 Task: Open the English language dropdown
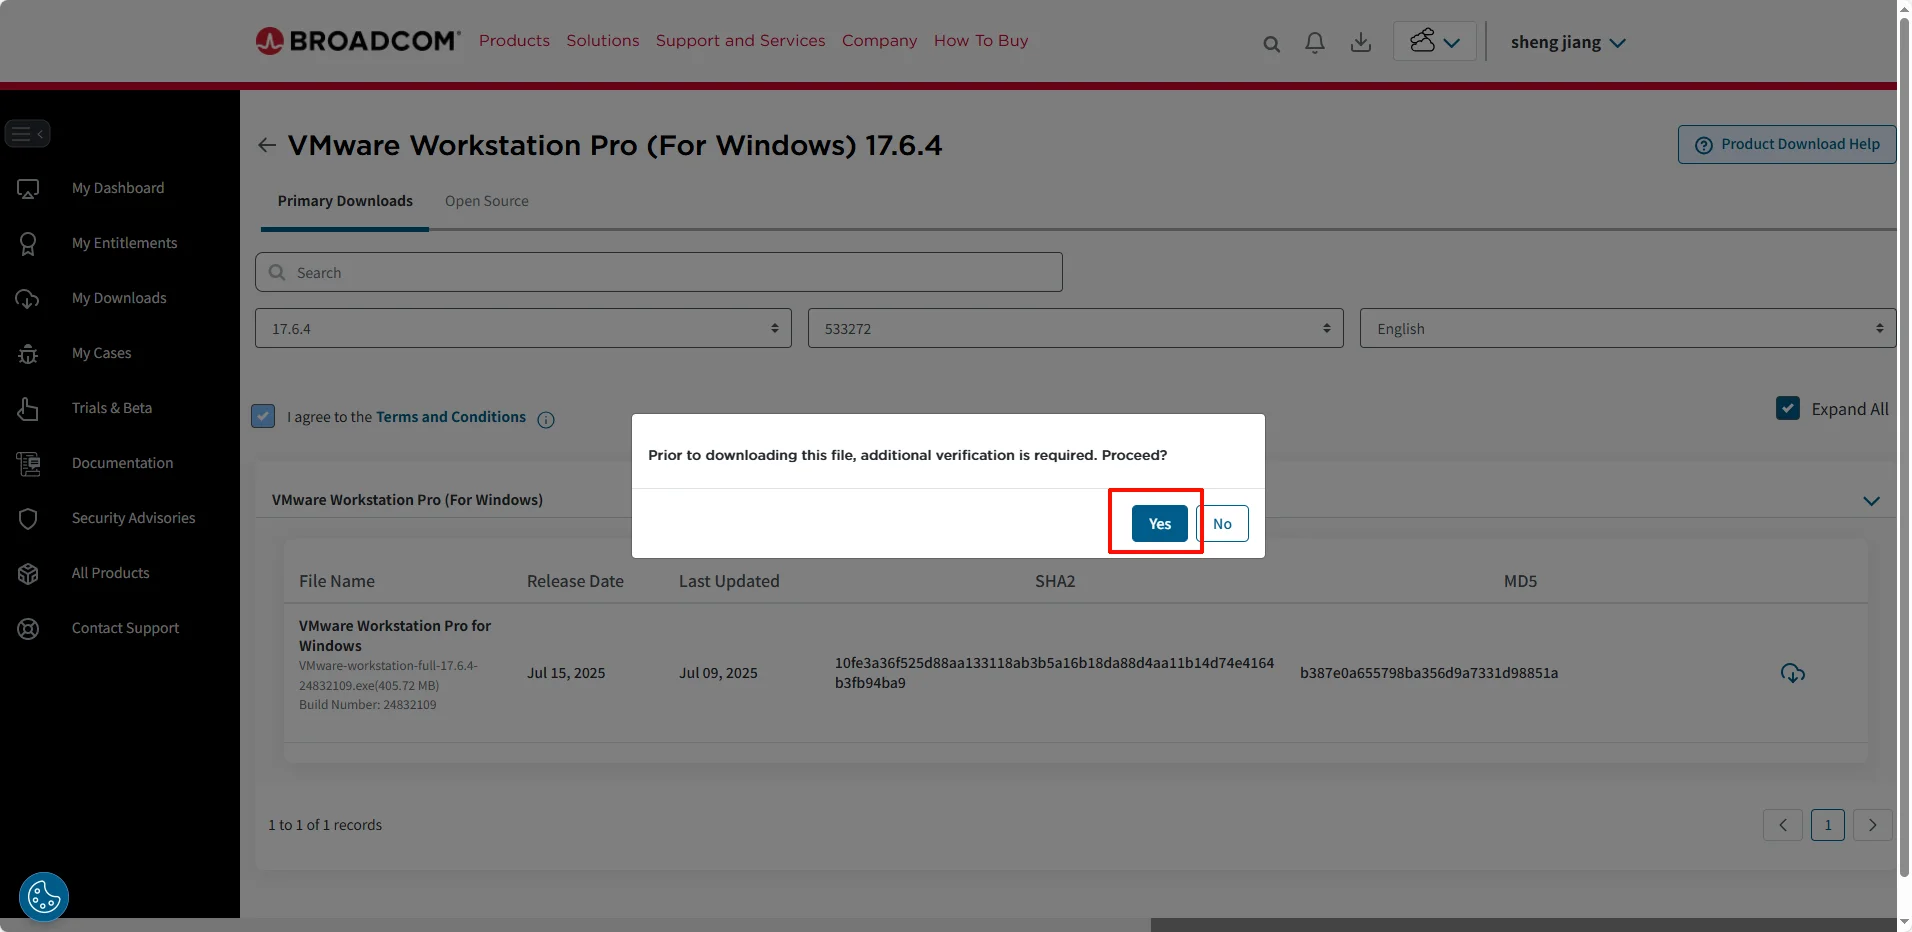click(1625, 327)
